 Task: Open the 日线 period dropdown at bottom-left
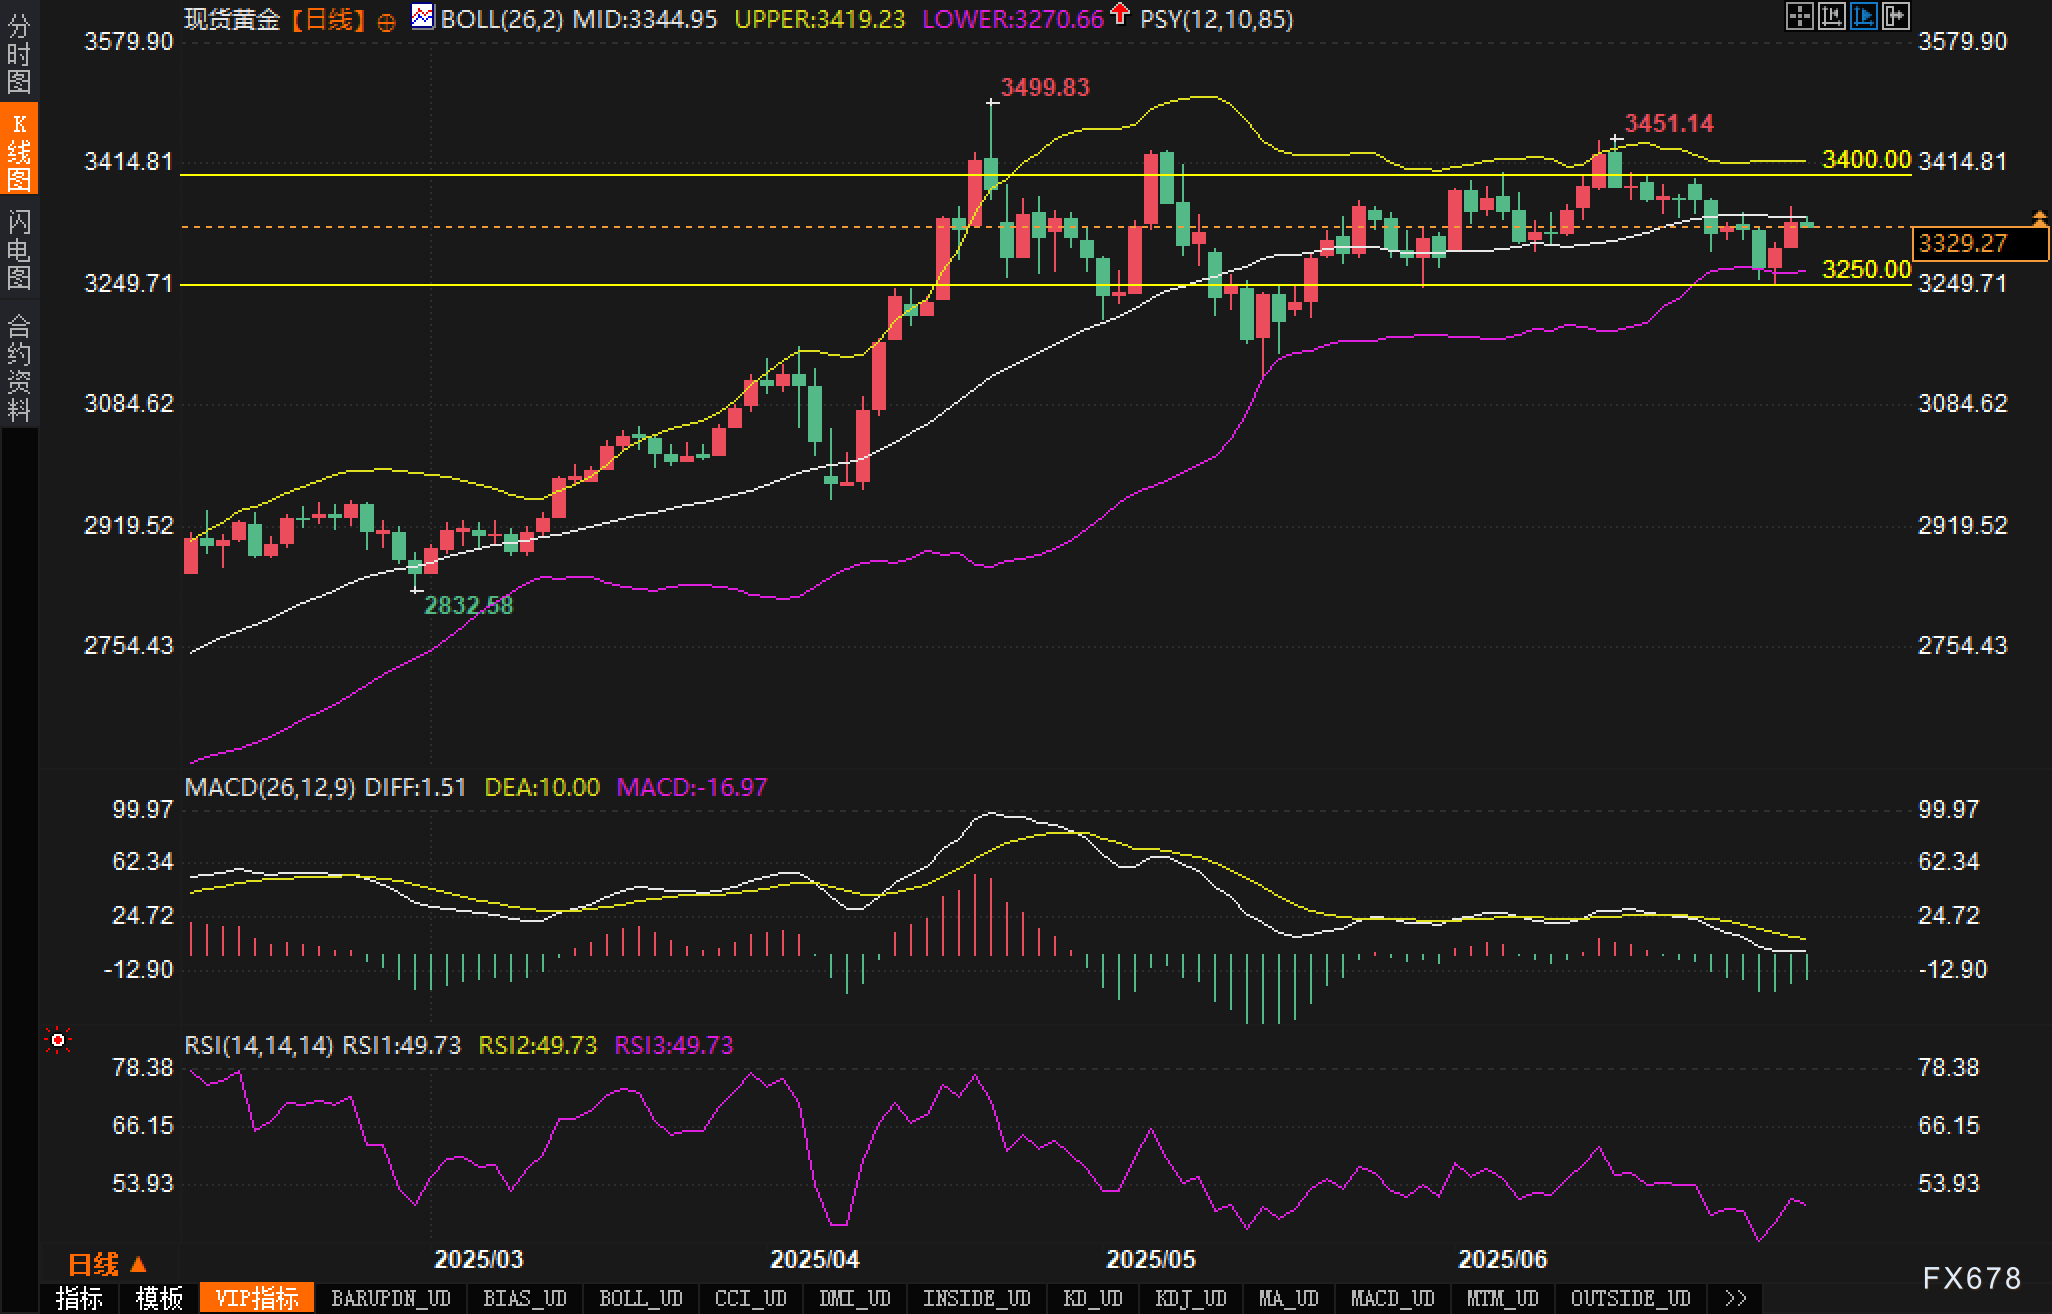(107, 1264)
